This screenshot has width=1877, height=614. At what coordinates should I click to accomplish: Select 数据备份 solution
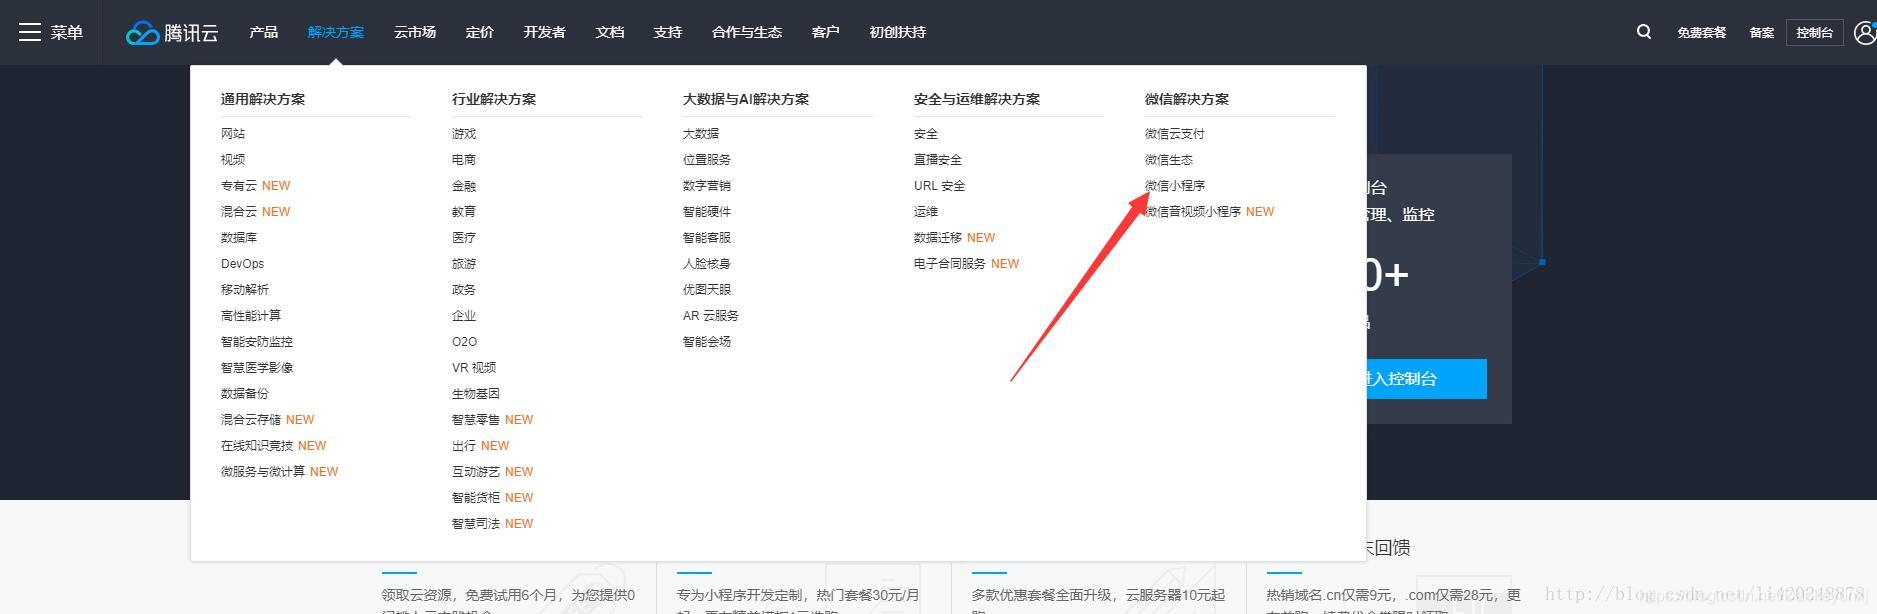coord(245,394)
